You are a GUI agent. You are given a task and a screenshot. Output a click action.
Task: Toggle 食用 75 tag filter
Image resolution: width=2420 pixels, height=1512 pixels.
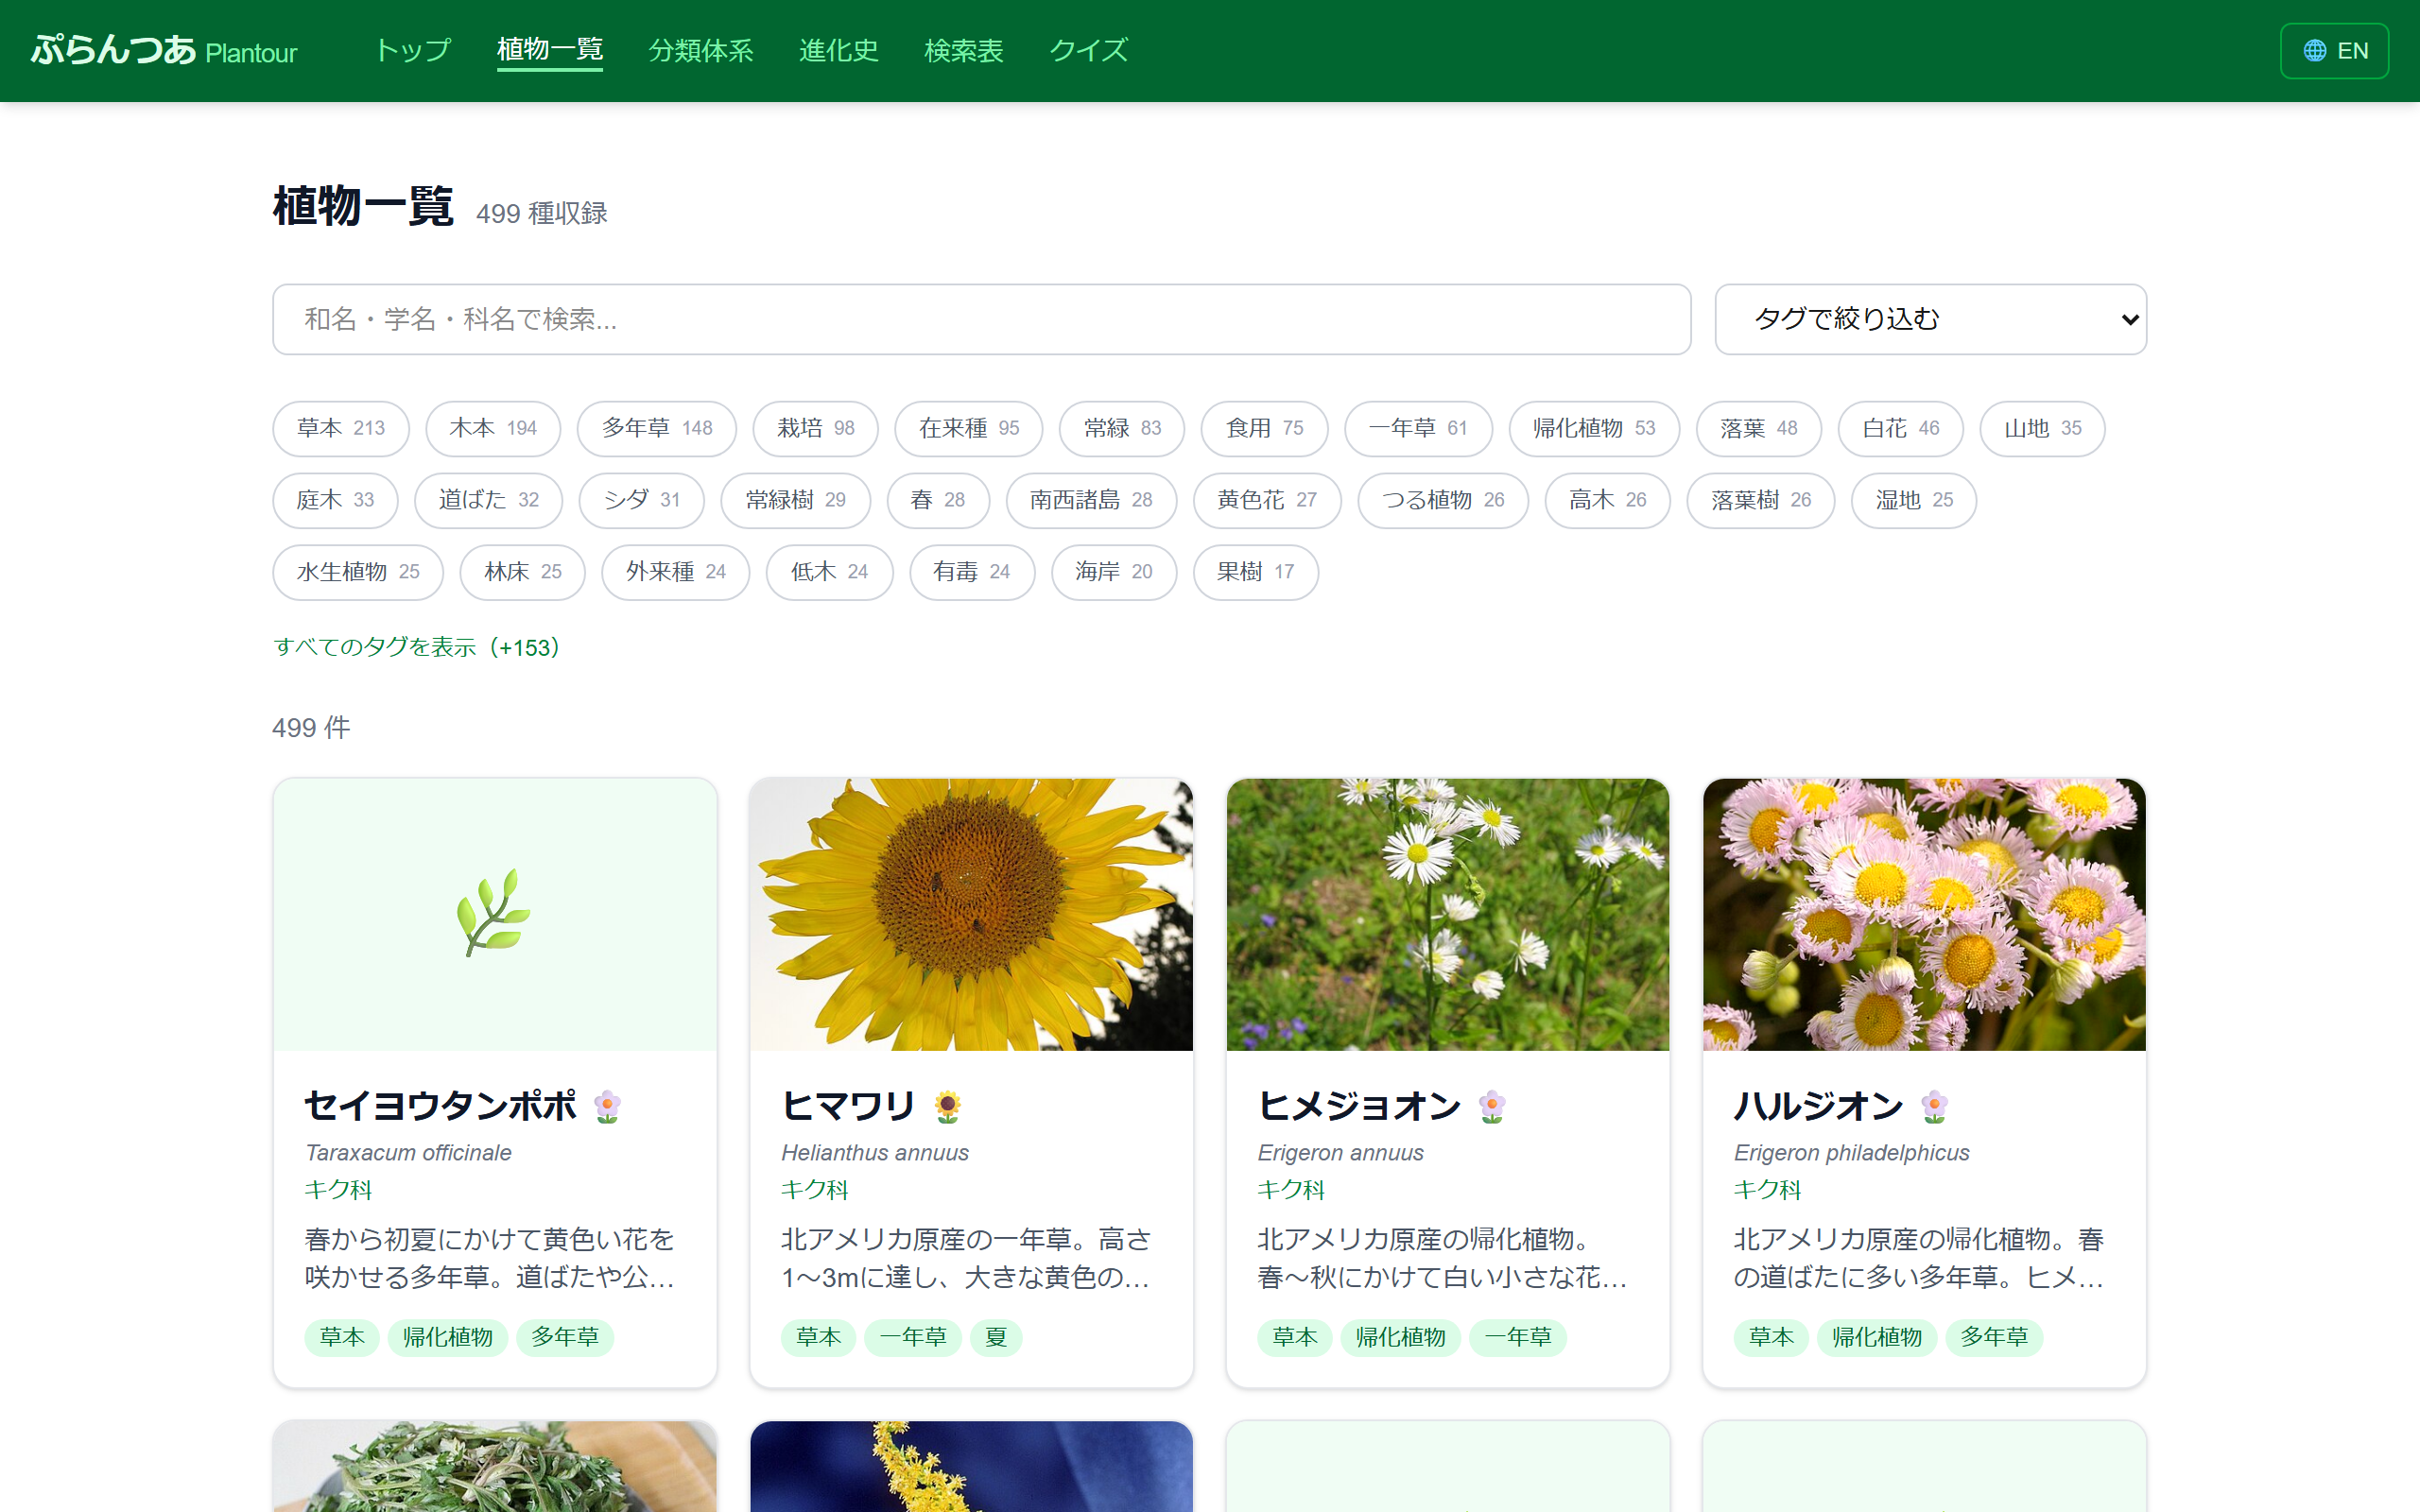1265,428
